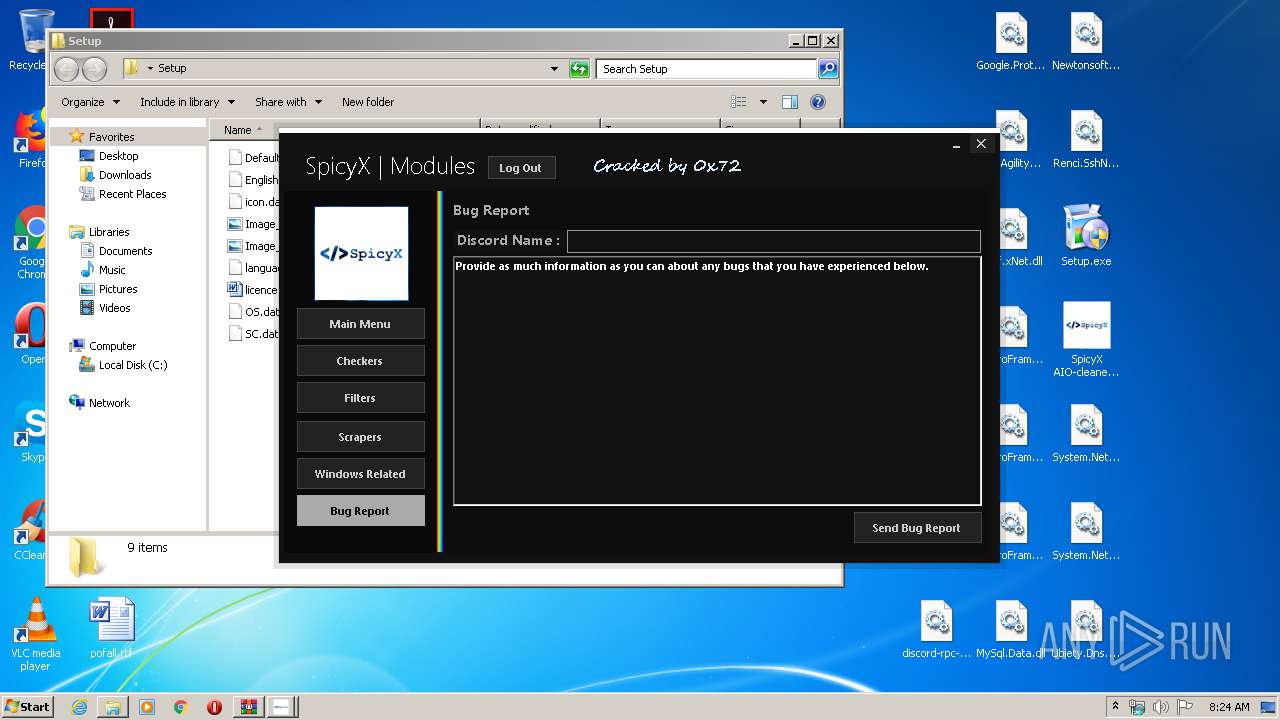Select pofall.rtf desktop document
The image size is (1280, 720).
click(x=111, y=630)
